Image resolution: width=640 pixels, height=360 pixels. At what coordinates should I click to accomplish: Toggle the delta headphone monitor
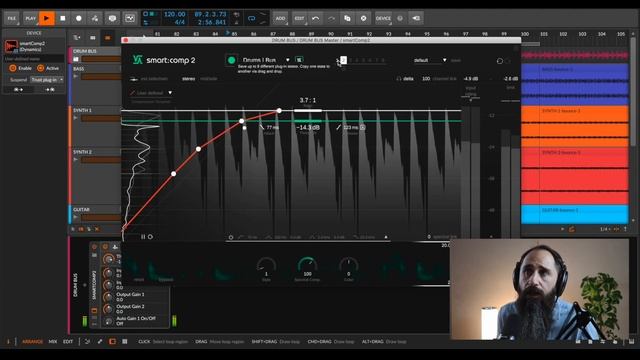pos(405,79)
